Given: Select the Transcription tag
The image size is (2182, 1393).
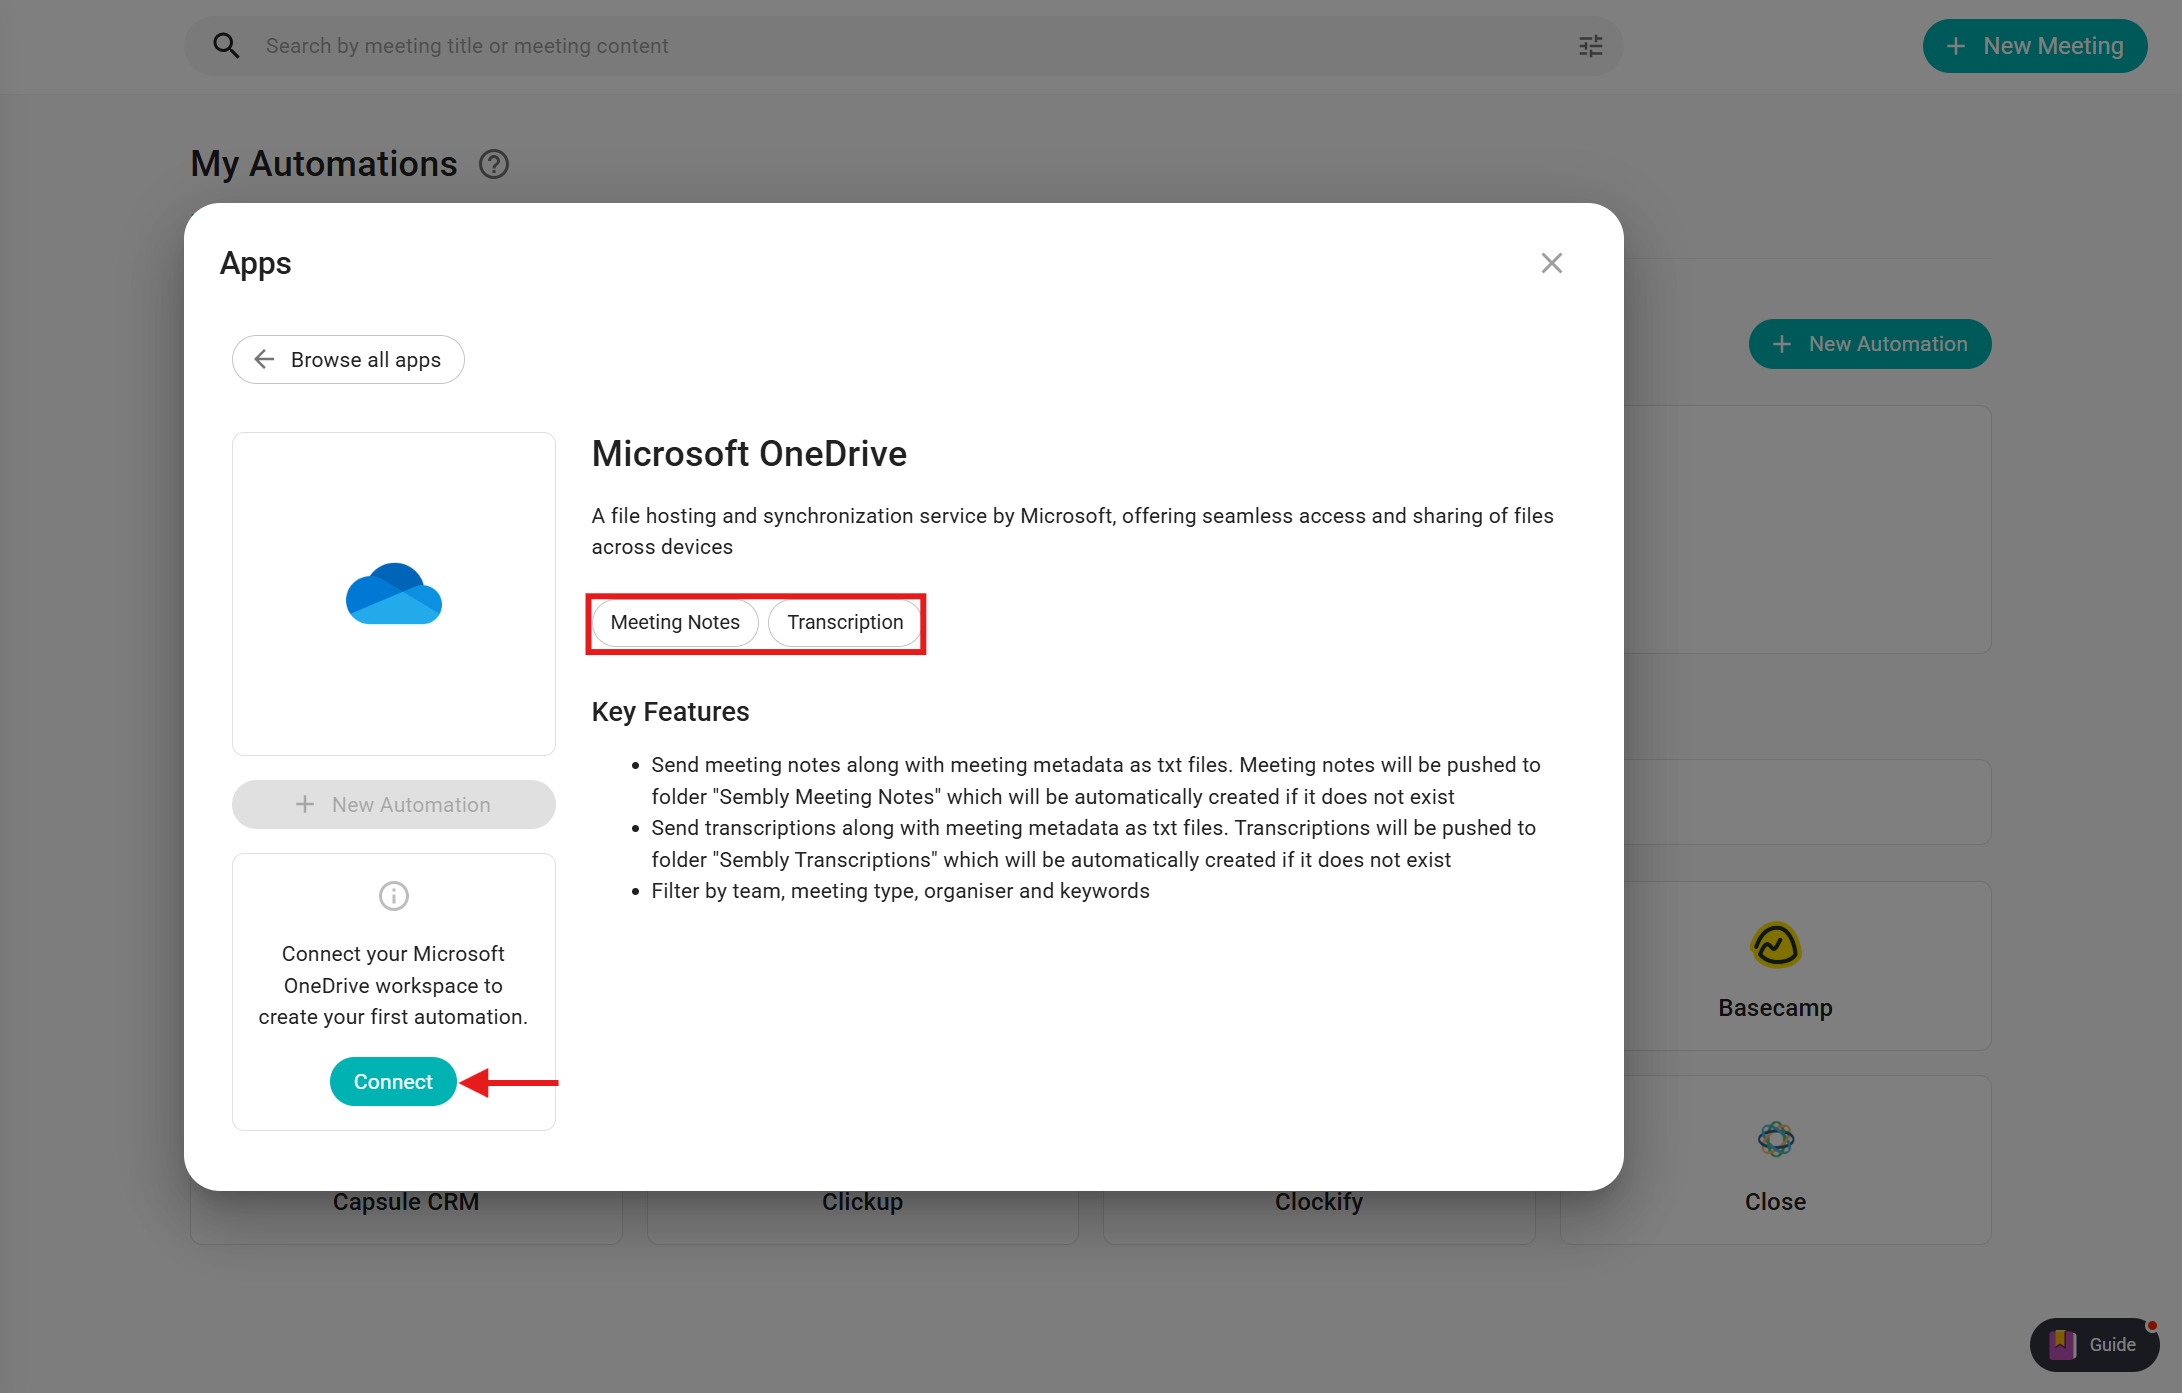Looking at the screenshot, I should coord(844,622).
